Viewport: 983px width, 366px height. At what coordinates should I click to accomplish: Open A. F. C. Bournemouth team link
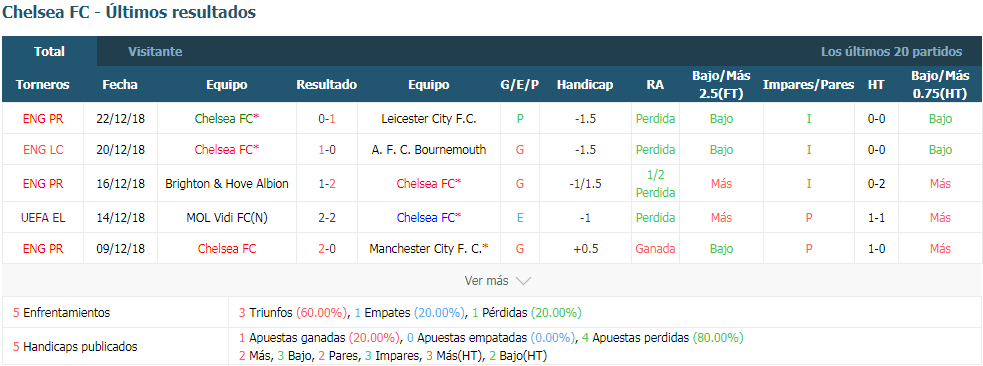click(x=429, y=150)
